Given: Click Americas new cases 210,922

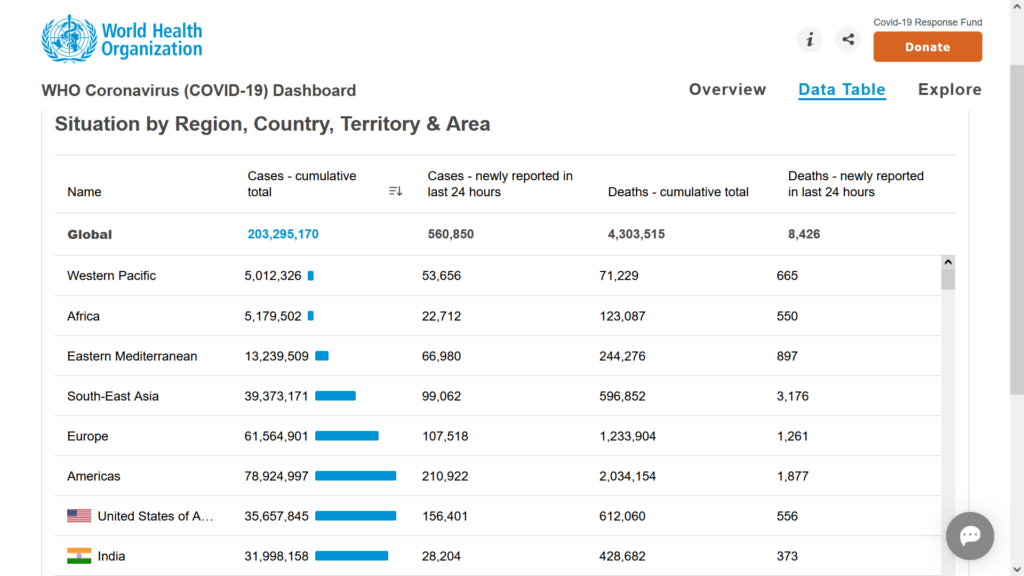Looking at the screenshot, I should [x=445, y=476].
